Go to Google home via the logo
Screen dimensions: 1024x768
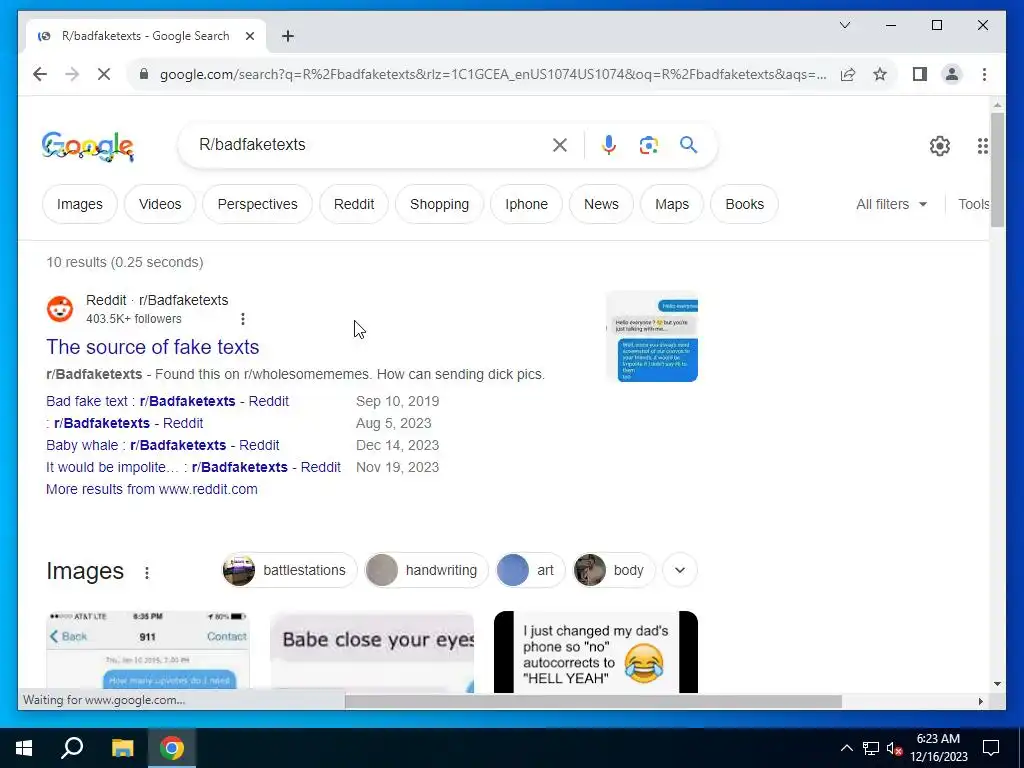[88, 146]
